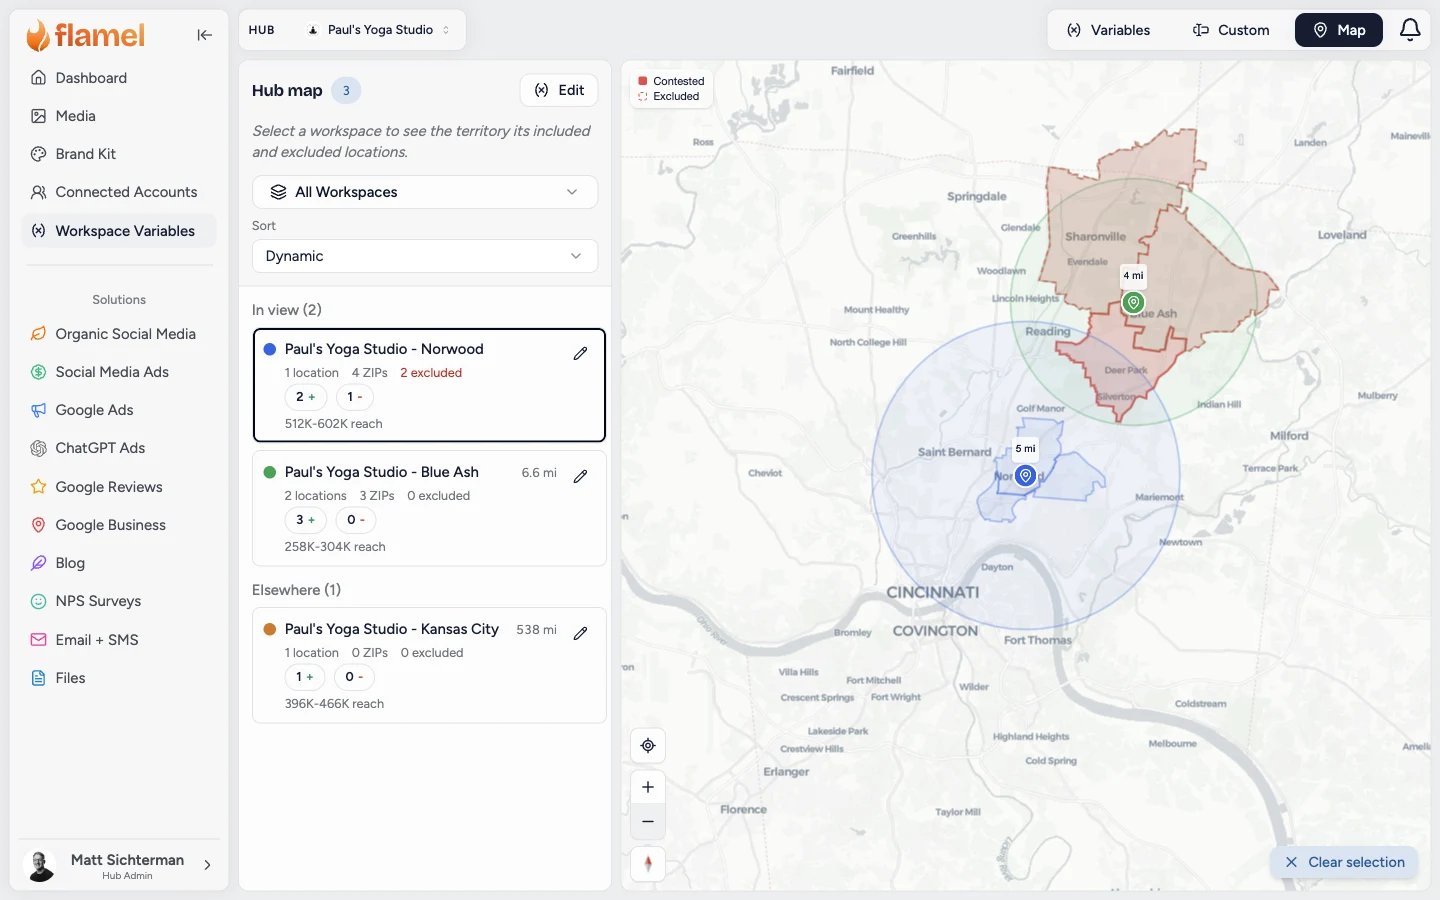Viewport: 1440px width, 900px height.
Task: Open Paul's Yoga Studio hub switcher
Action: (380, 30)
